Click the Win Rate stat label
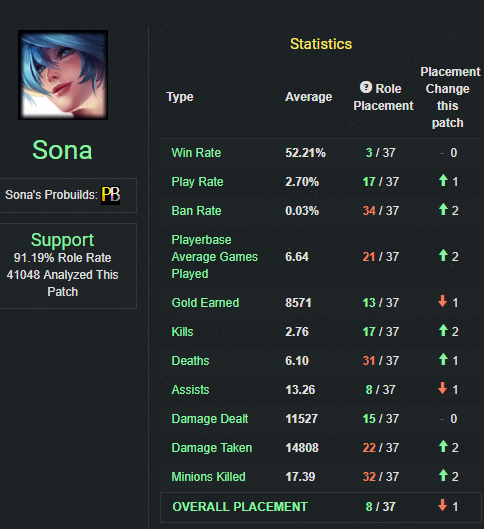Screen dimensions: 484x529 point(196,153)
